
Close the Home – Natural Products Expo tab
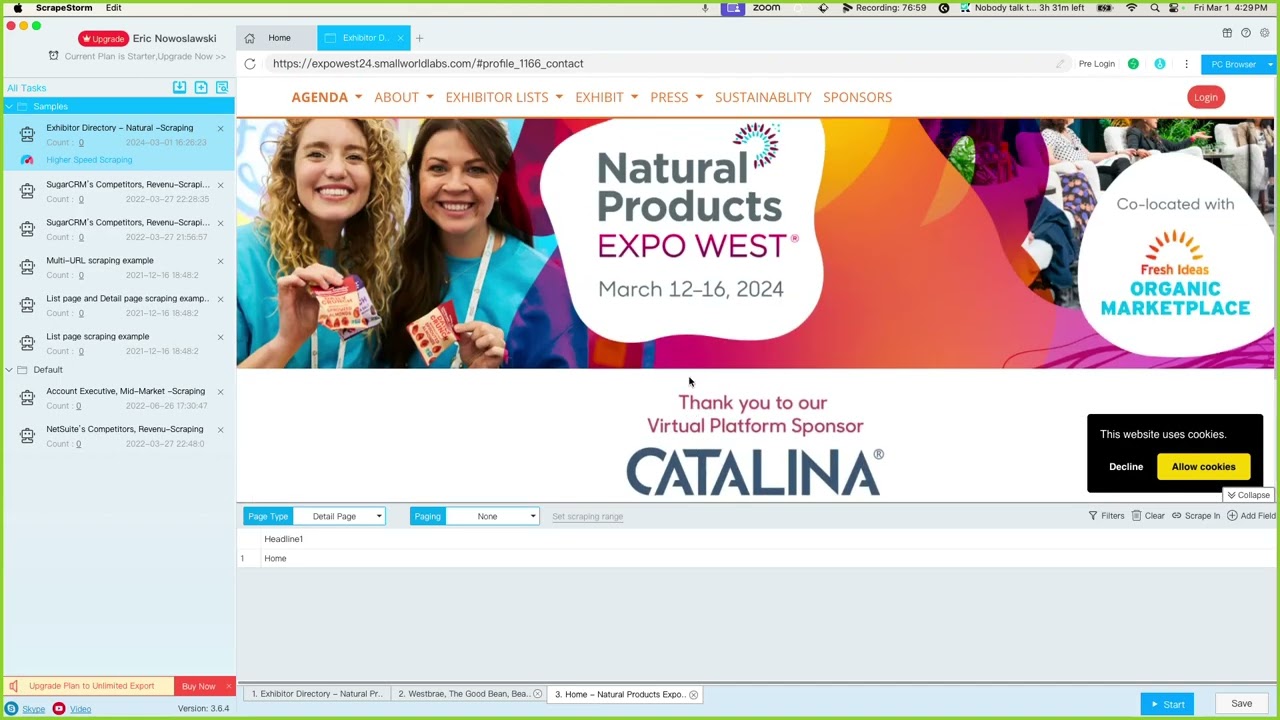(x=693, y=694)
